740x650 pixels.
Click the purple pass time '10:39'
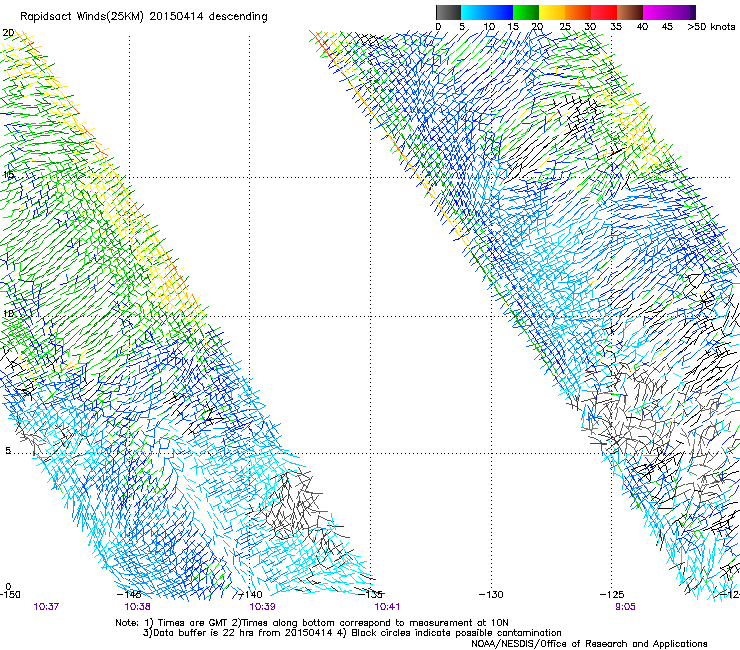click(x=262, y=607)
